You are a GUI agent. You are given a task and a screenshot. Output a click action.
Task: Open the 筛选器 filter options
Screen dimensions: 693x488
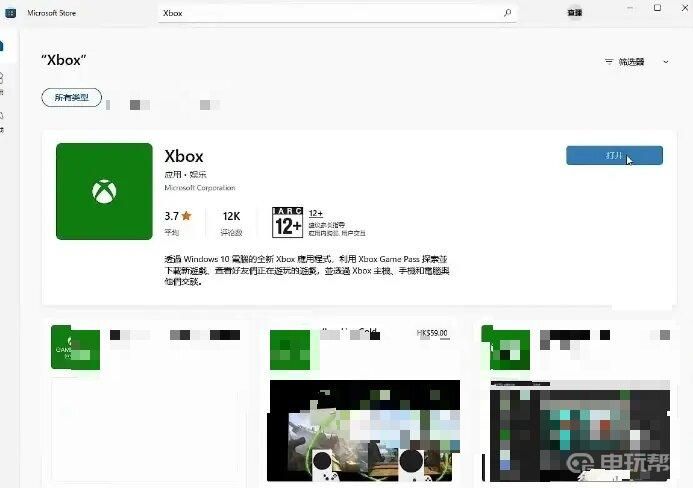pyautogui.click(x=625, y=62)
